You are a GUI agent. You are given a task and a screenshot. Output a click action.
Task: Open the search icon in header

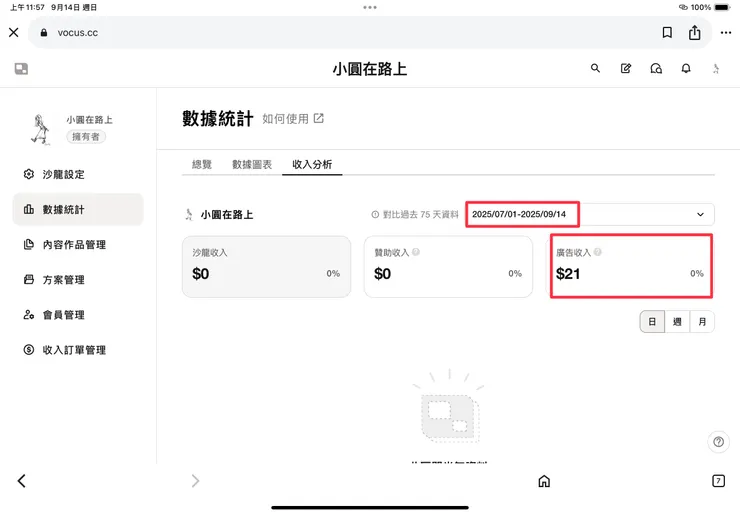coord(596,69)
